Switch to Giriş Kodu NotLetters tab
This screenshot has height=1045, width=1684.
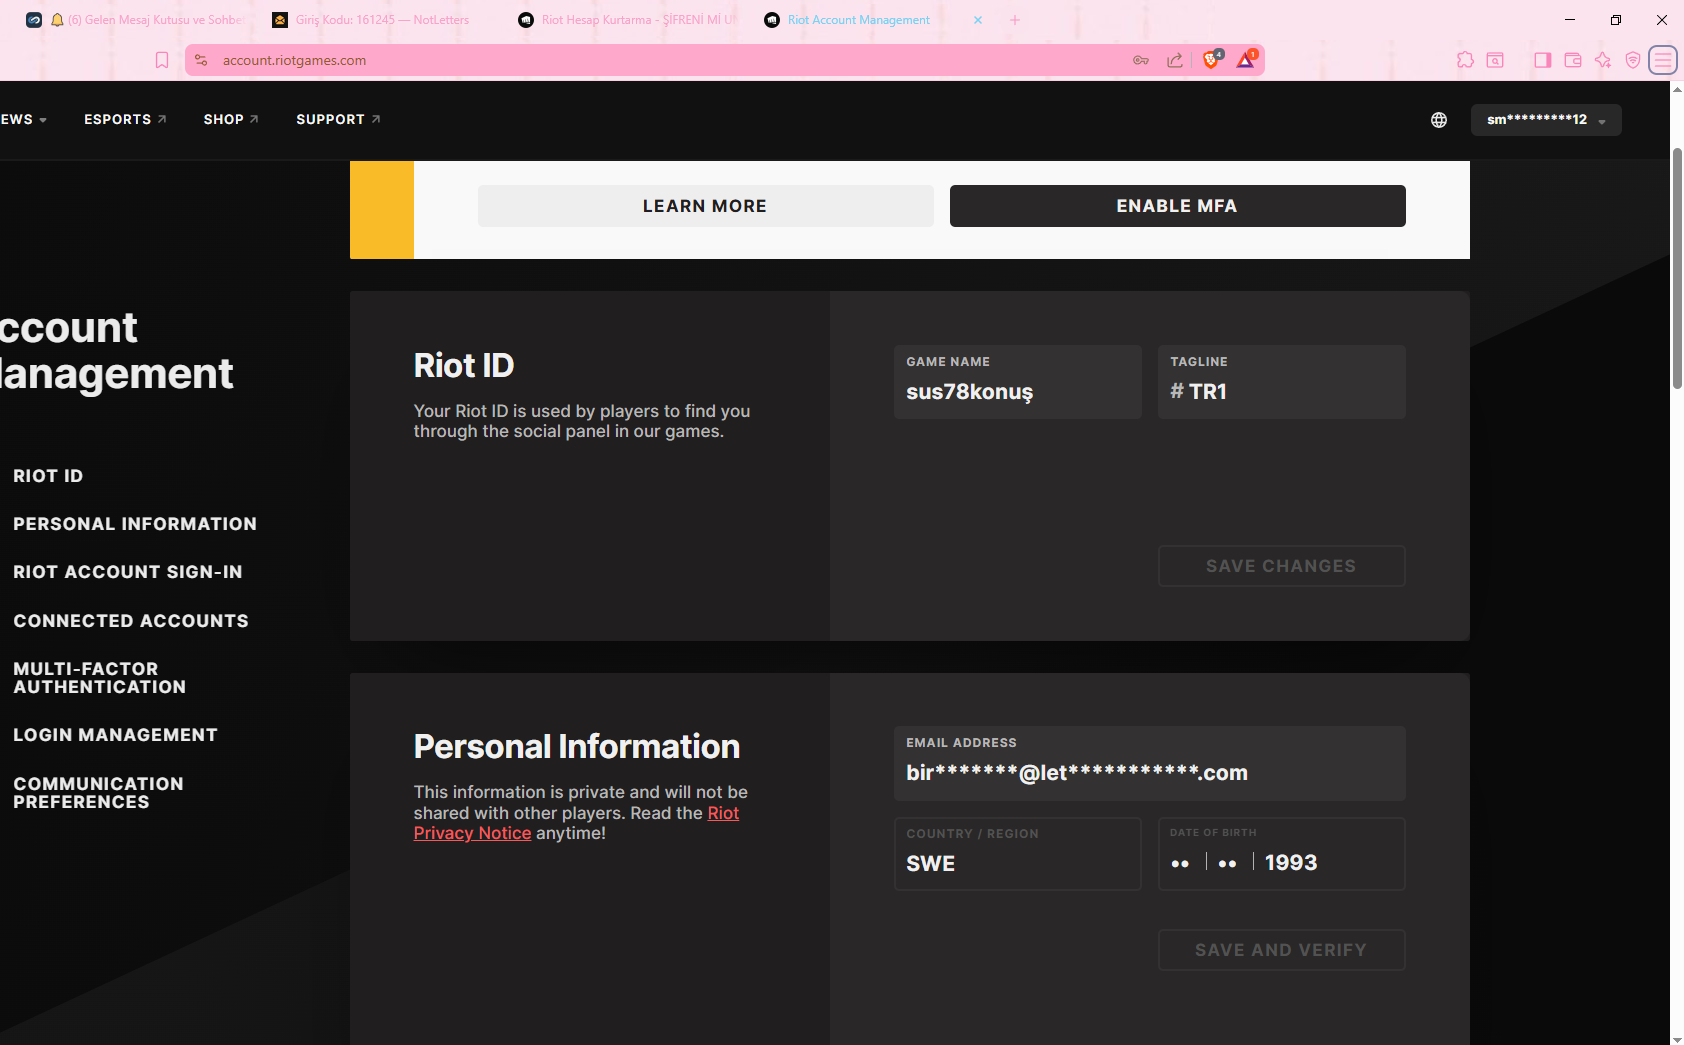pyautogui.click(x=382, y=20)
